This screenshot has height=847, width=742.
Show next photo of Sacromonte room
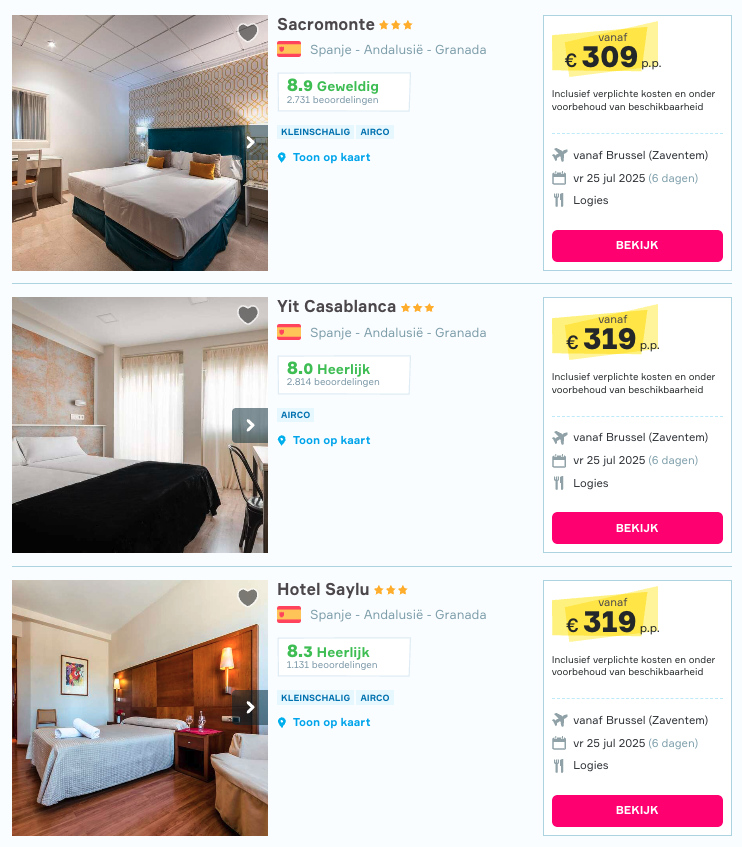click(x=250, y=143)
